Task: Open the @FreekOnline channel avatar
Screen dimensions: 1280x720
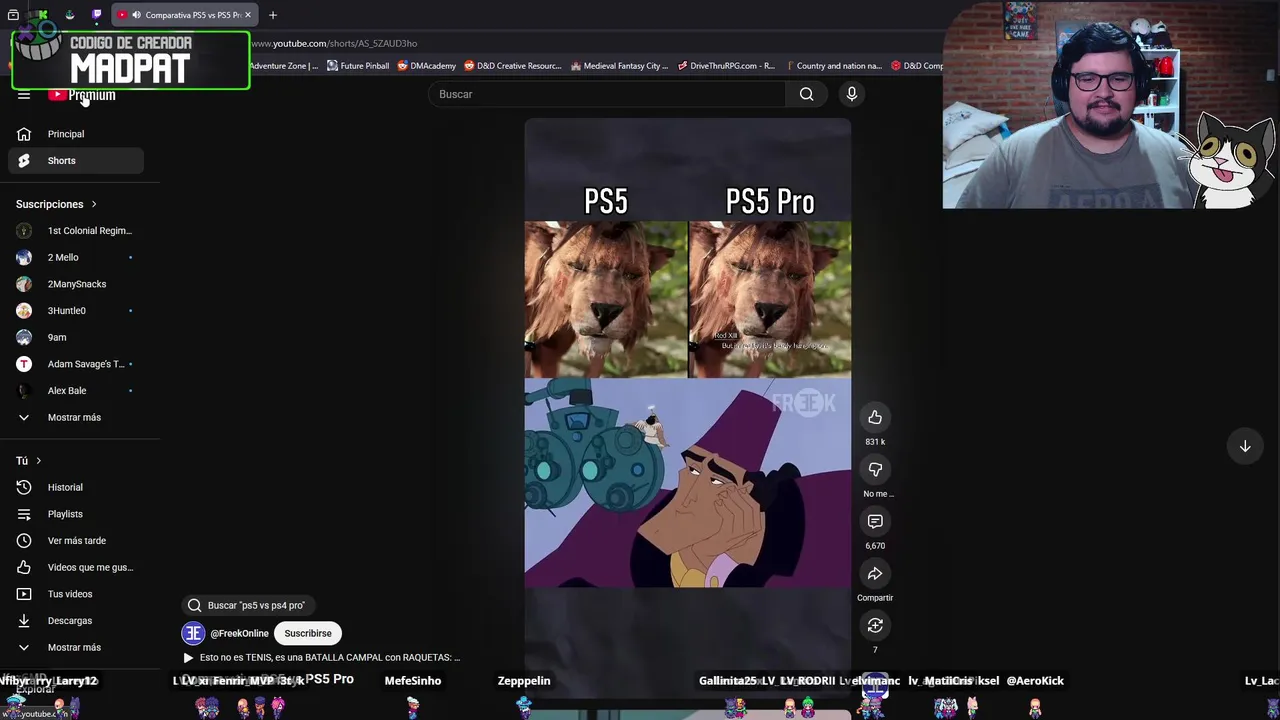Action: coord(193,633)
